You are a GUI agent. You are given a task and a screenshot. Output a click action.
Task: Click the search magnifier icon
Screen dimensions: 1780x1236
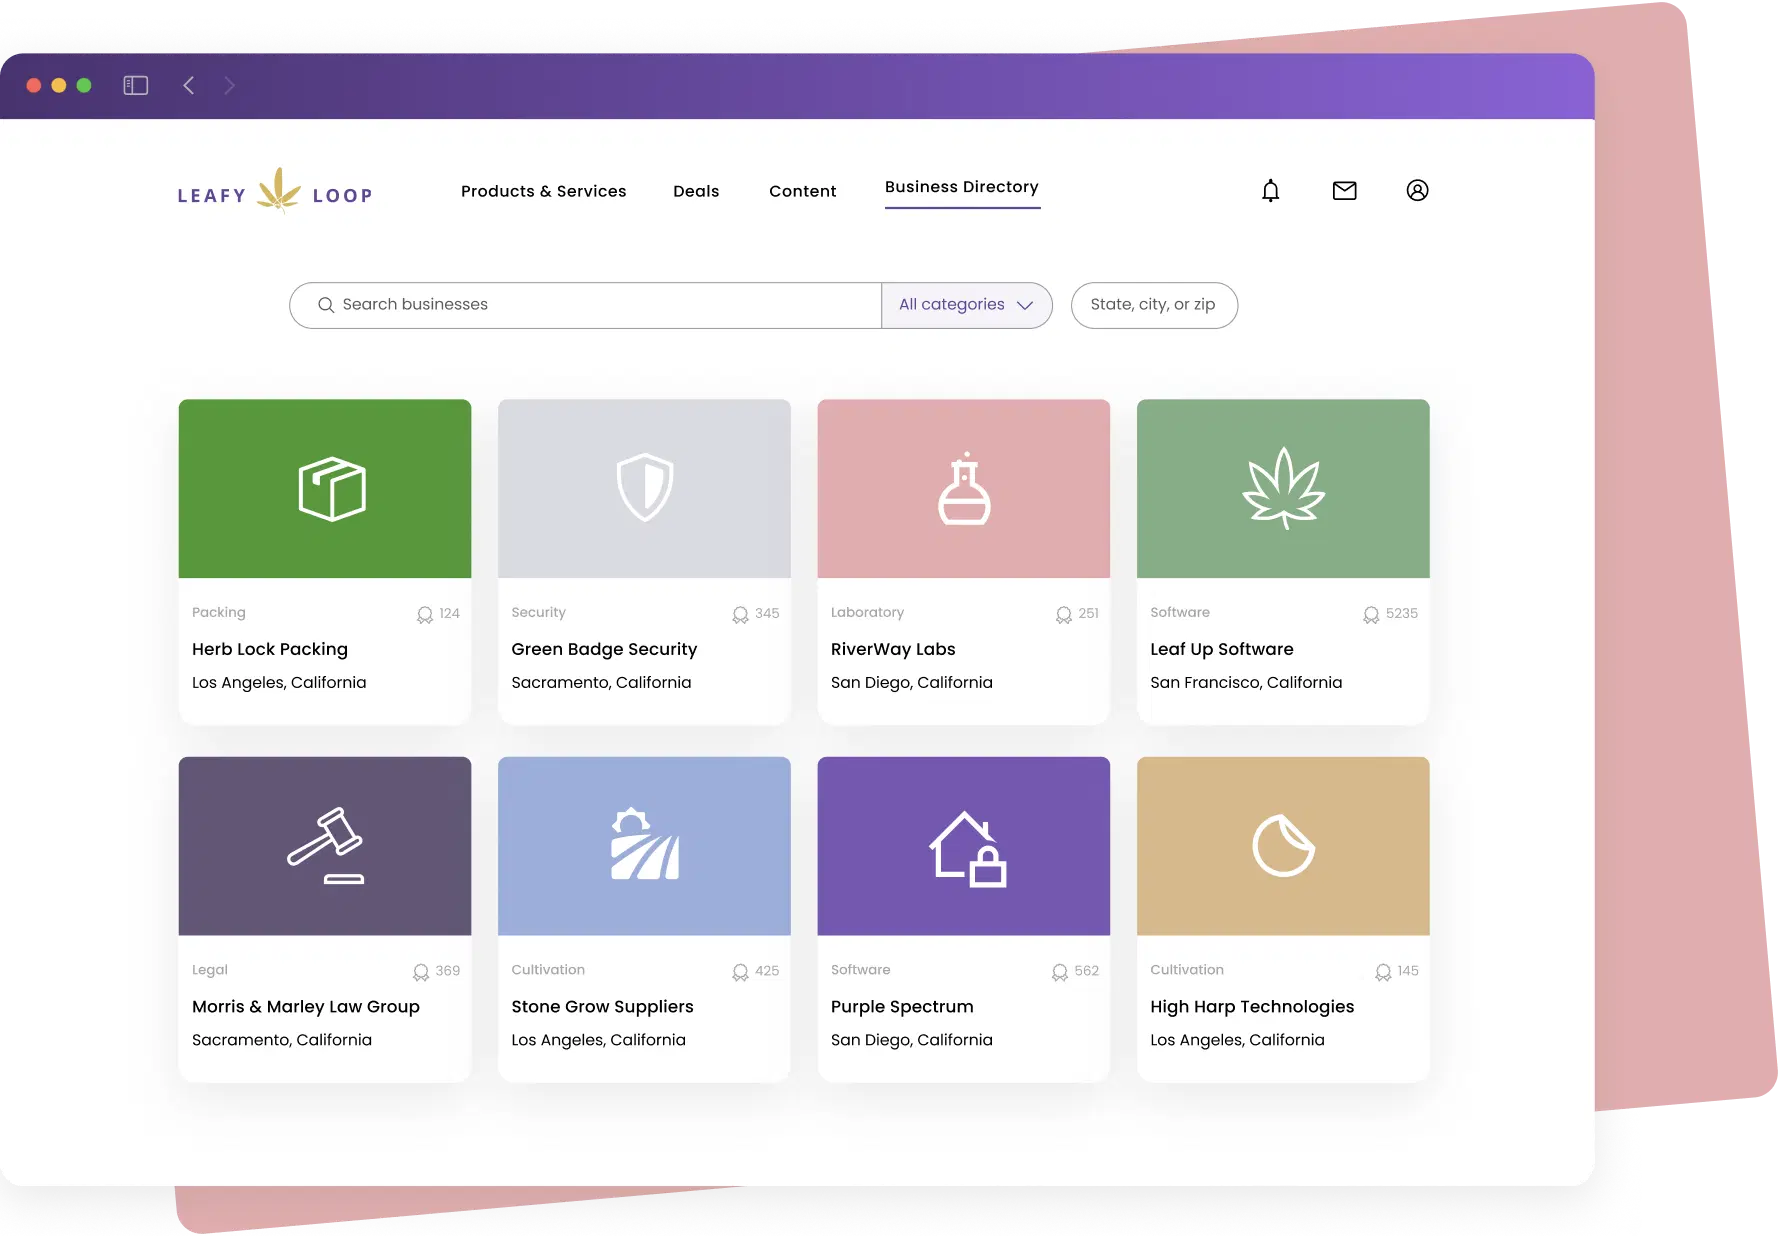[326, 305]
